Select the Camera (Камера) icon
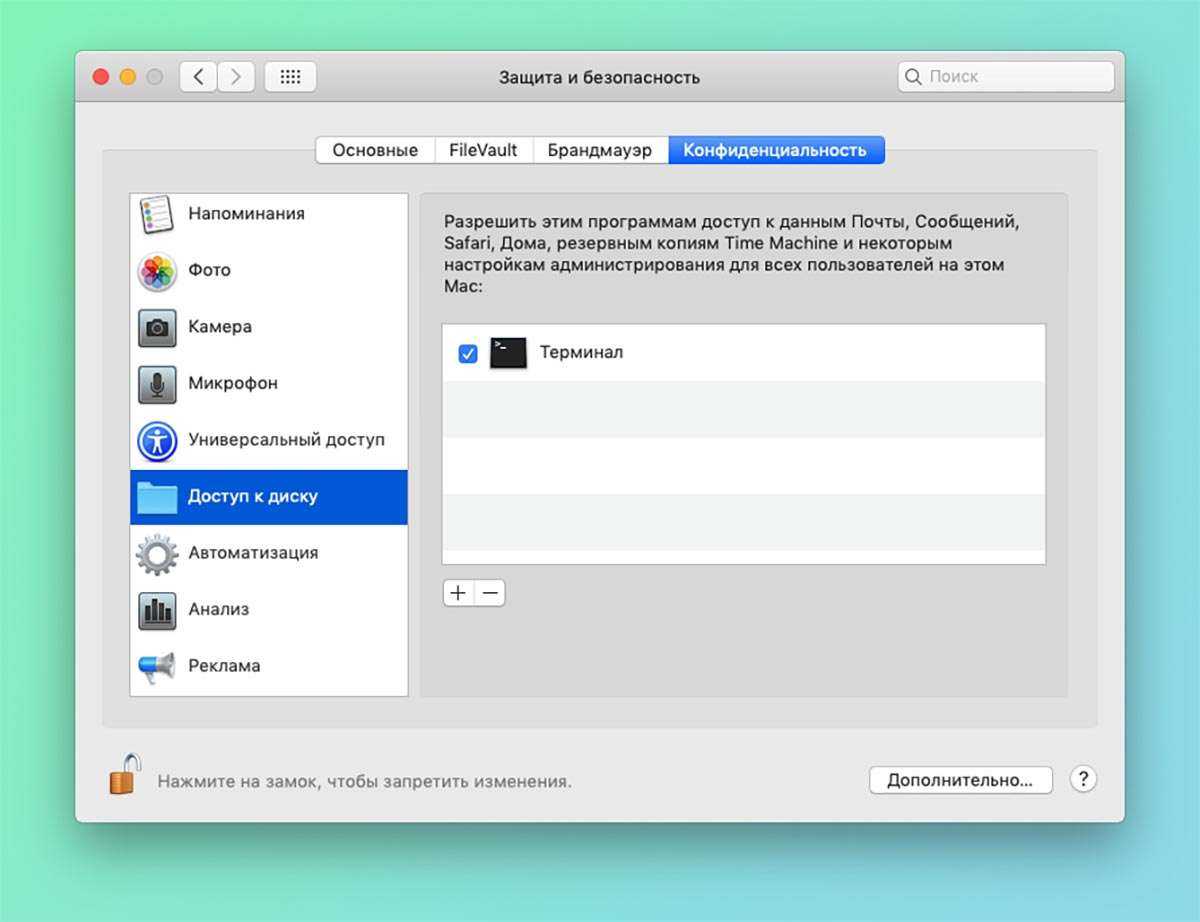Image resolution: width=1200 pixels, height=922 pixels. [x=157, y=327]
